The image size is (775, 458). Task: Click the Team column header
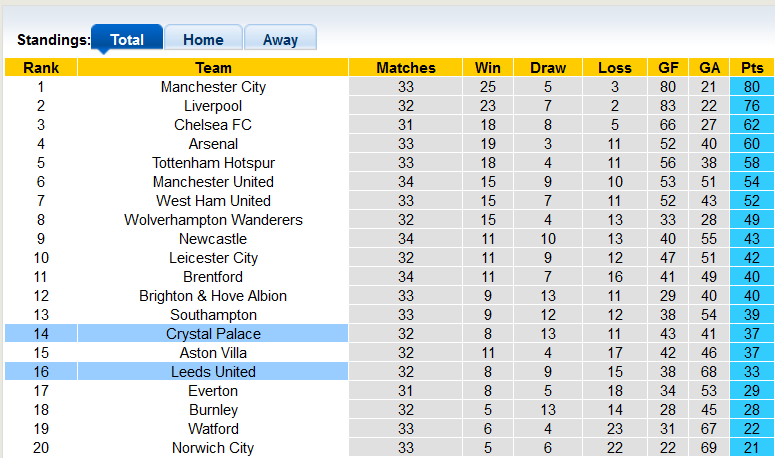pyautogui.click(x=213, y=68)
